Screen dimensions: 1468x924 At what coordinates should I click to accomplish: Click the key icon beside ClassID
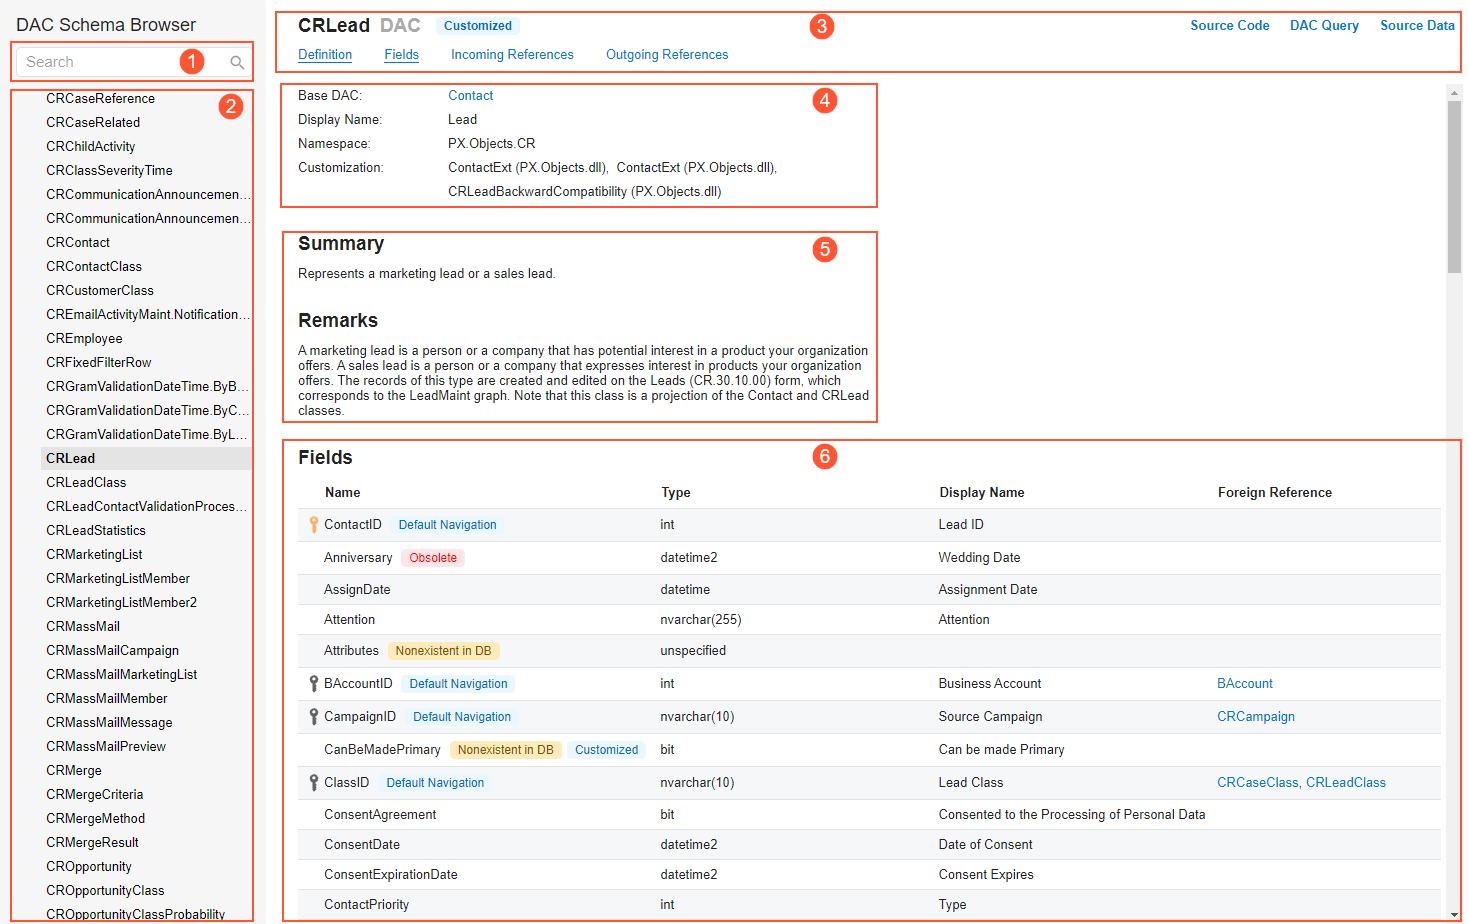tap(313, 783)
